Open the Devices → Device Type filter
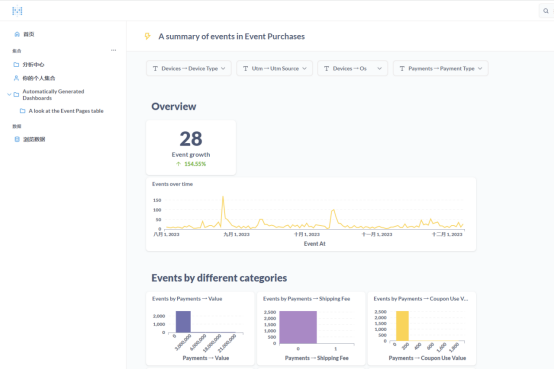The height and width of the screenshot is (370, 554). (189, 69)
